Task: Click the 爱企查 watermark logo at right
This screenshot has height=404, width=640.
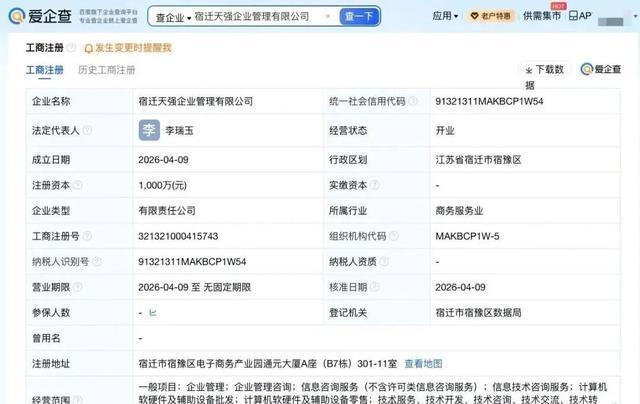Action: coord(600,69)
